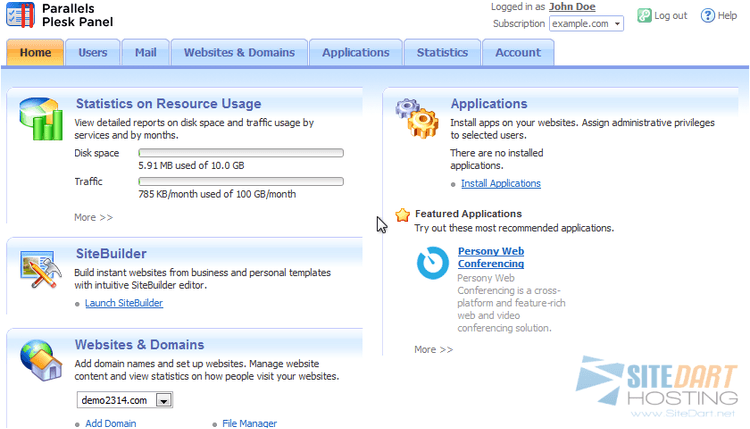
Task: Click the Persony Web Conferencing round icon
Action: tap(432, 263)
